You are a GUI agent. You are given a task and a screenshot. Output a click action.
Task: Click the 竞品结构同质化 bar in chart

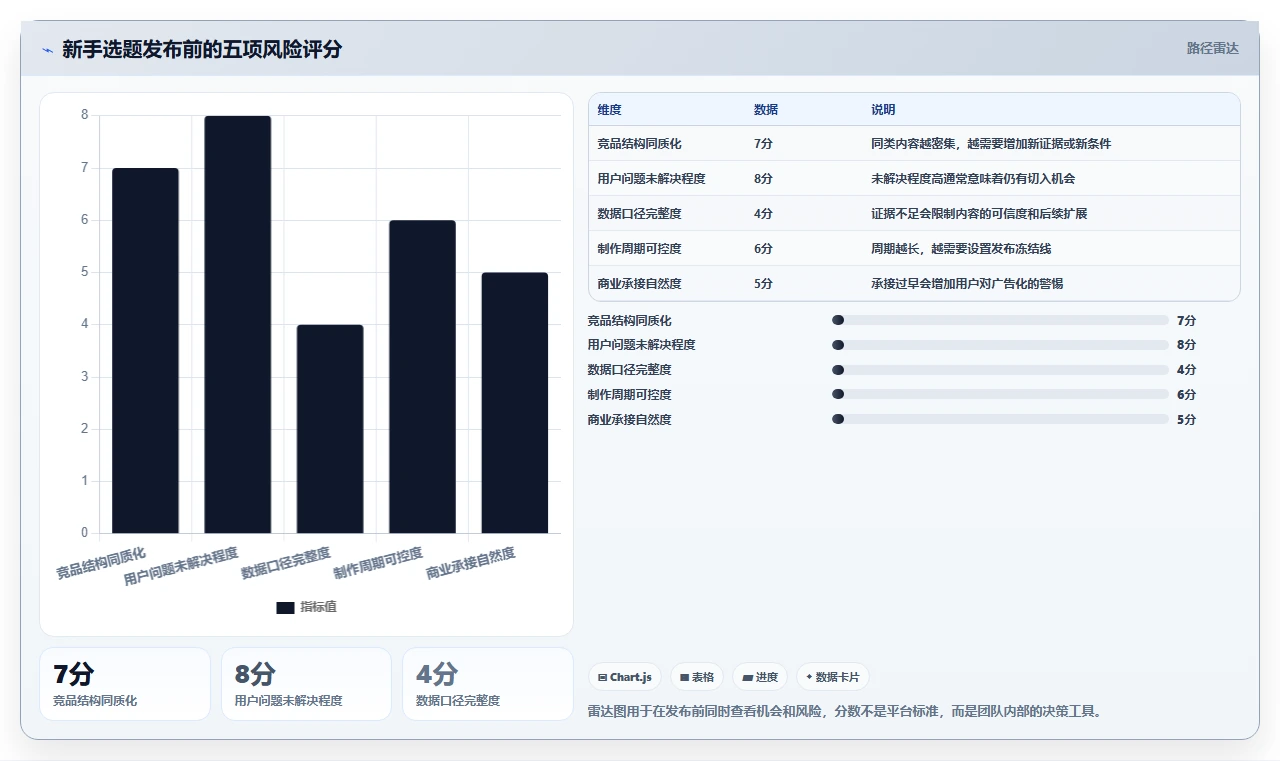tap(145, 350)
